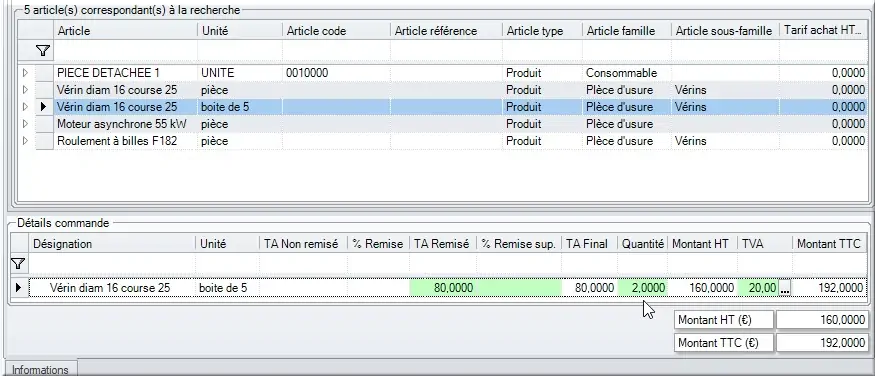The height and width of the screenshot is (376, 875).
Task: Click the Consommable family cell
Action: [x=627, y=73]
